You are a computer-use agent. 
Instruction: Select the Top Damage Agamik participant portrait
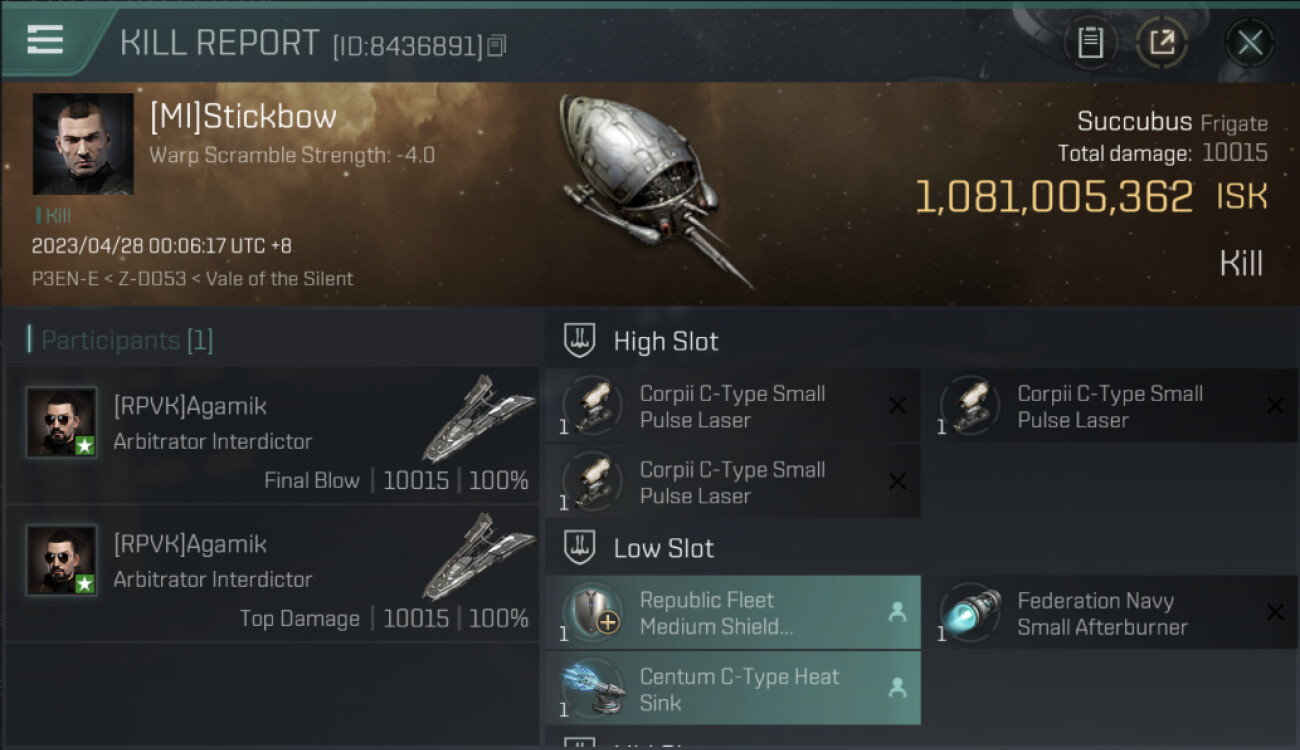click(x=61, y=560)
